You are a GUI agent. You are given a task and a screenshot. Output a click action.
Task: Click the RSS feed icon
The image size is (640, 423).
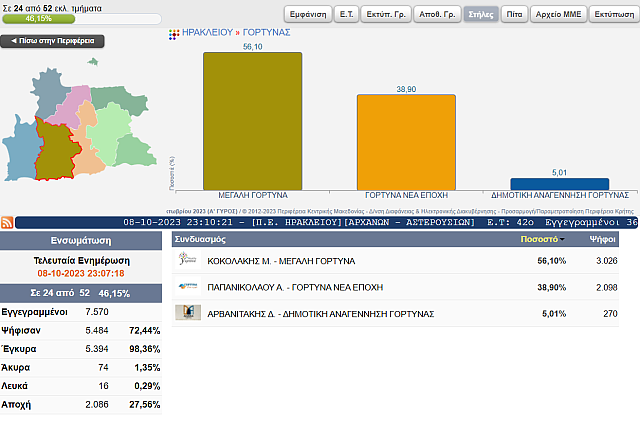[x=7, y=222]
